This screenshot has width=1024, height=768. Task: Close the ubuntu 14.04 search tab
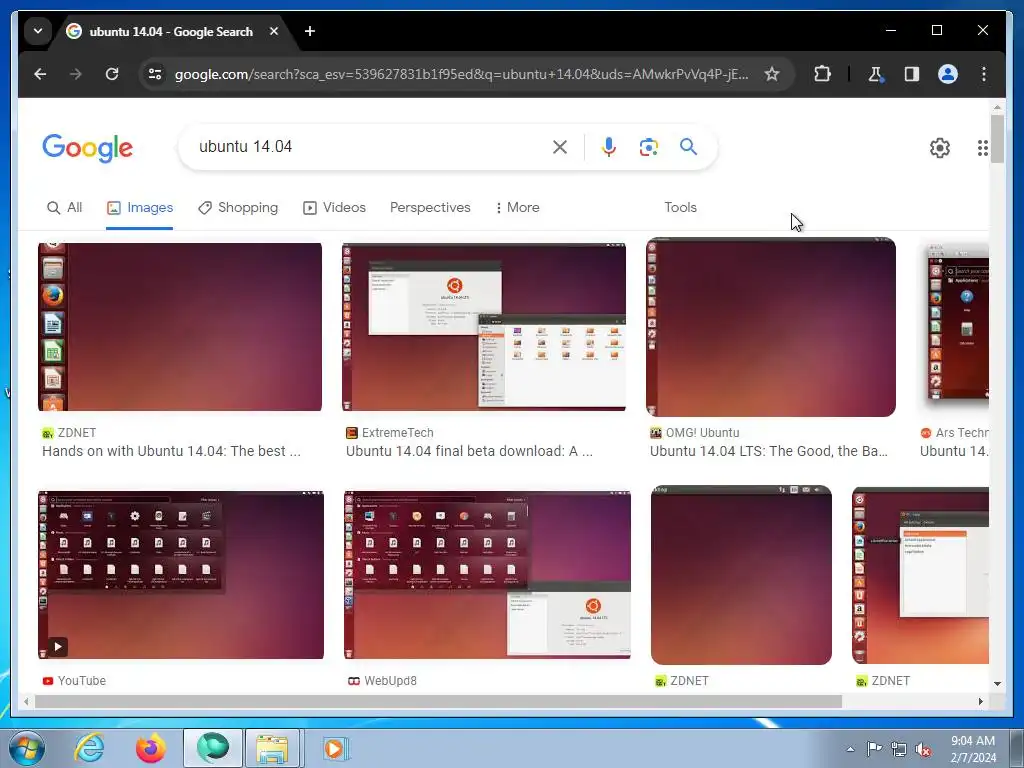click(274, 31)
